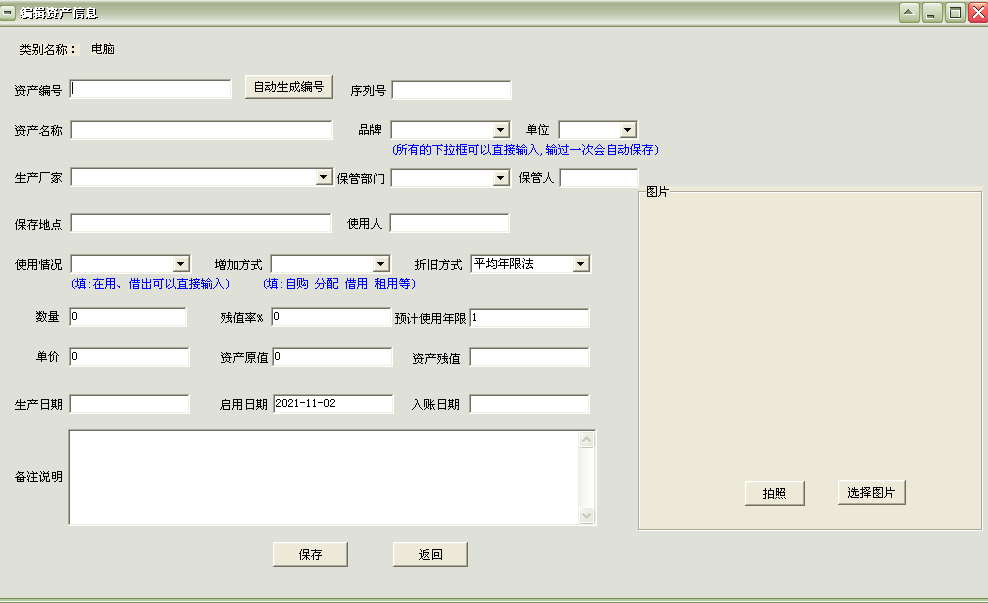The height and width of the screenshot is (603, 988).
Task: Click the category name text 电脑
Action: click(103, 49)
